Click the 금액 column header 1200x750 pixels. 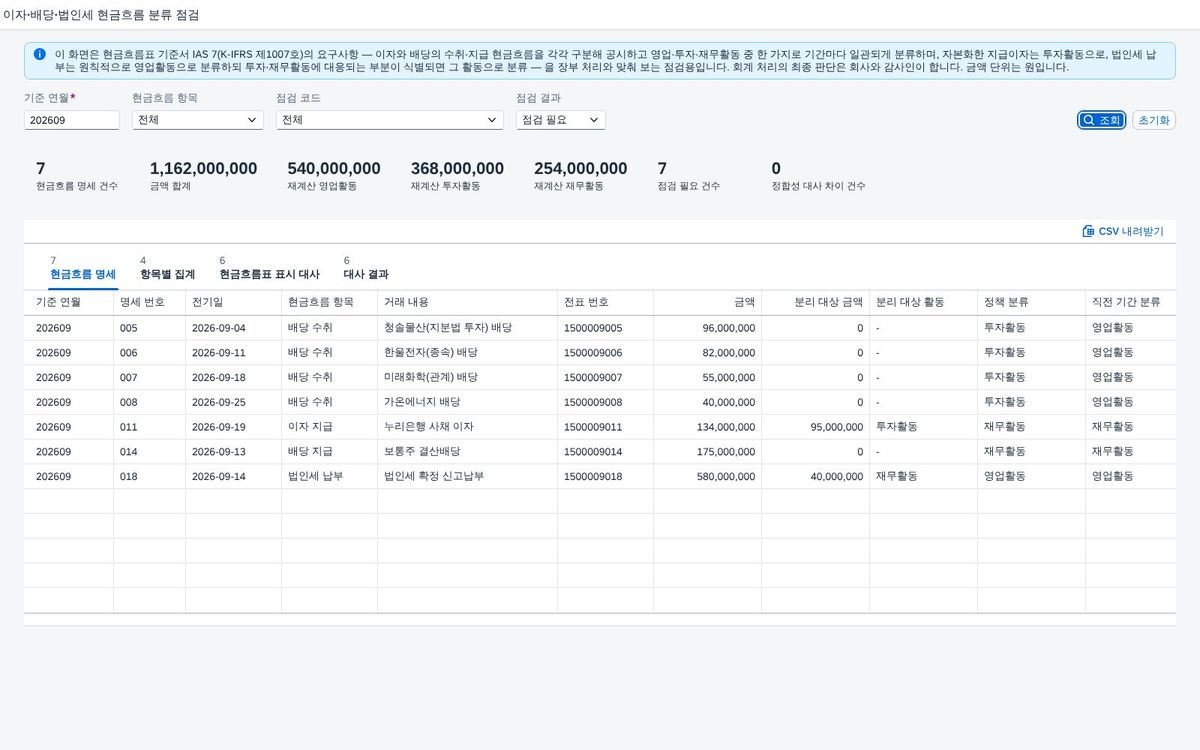pos(708,302)
